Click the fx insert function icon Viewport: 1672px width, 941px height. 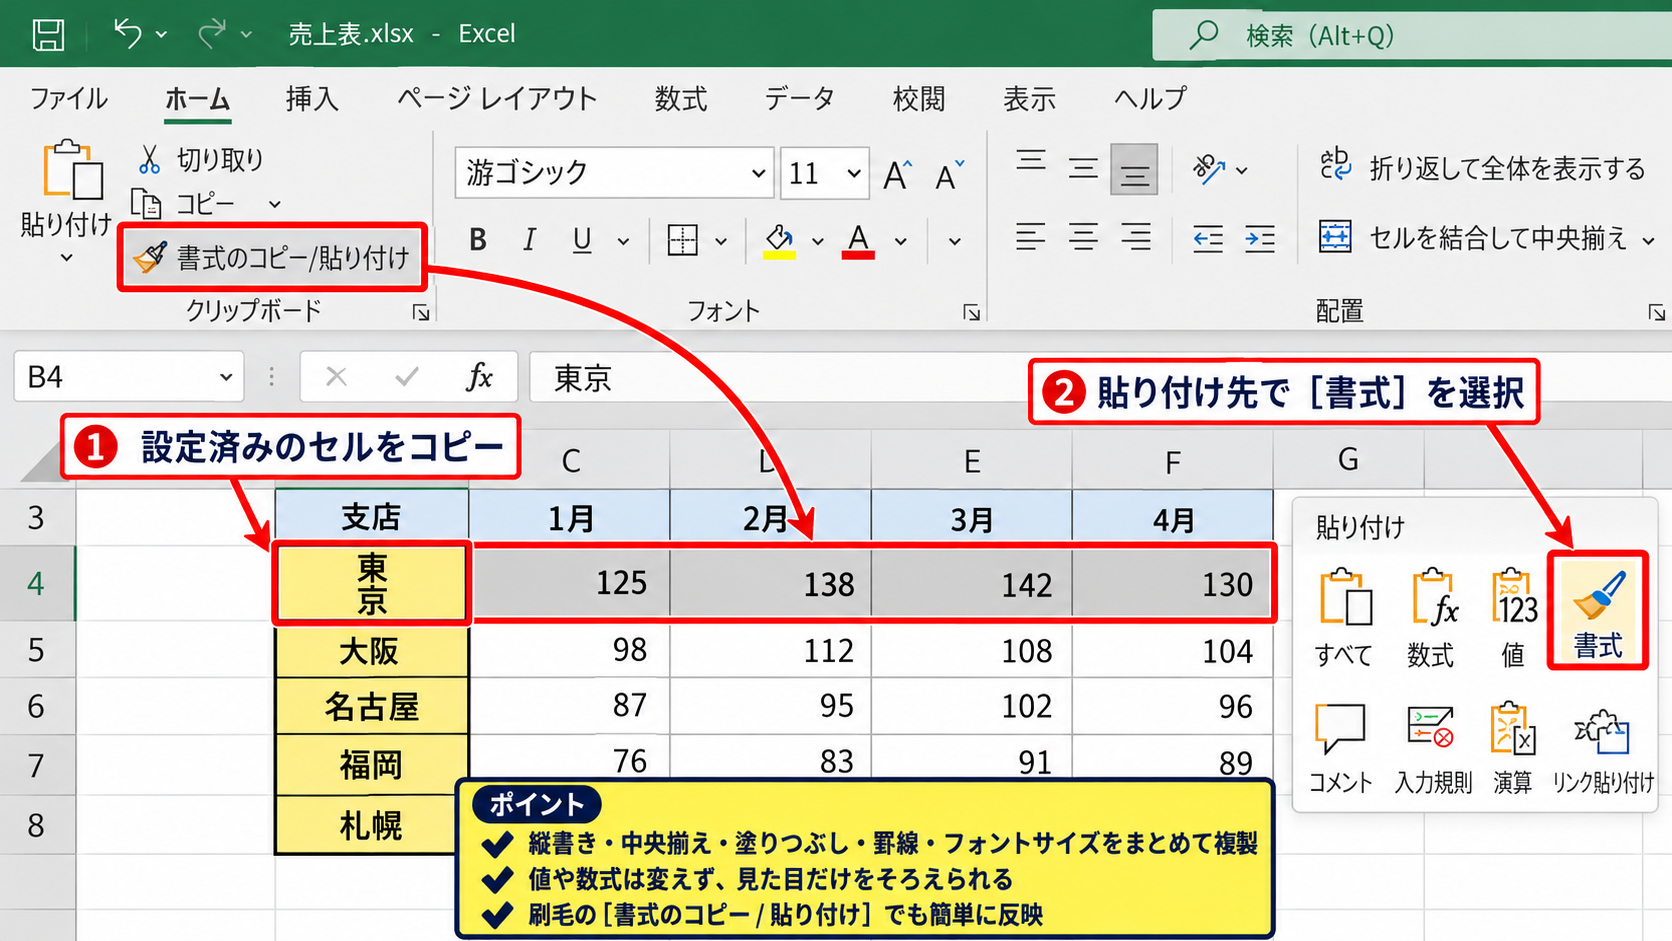pos(480,377)
